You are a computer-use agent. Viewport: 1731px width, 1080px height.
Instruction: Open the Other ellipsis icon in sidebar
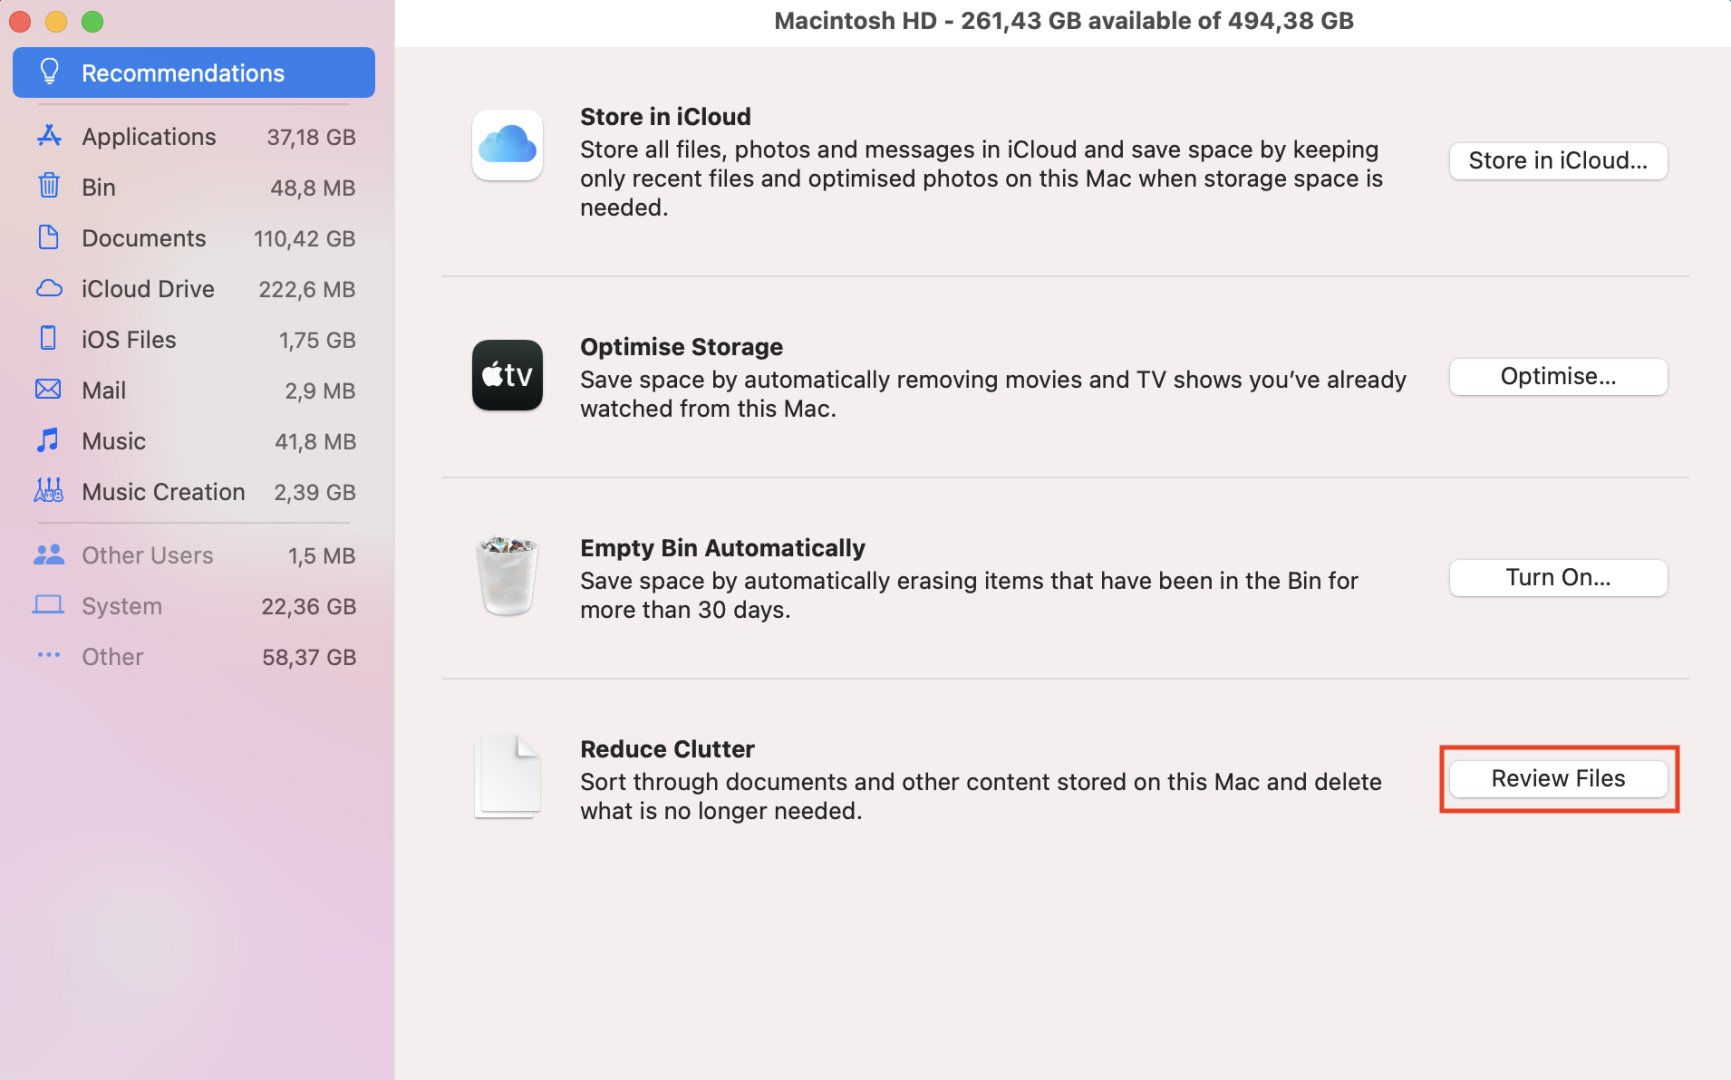pyautogui.click(x=48, y=656)
